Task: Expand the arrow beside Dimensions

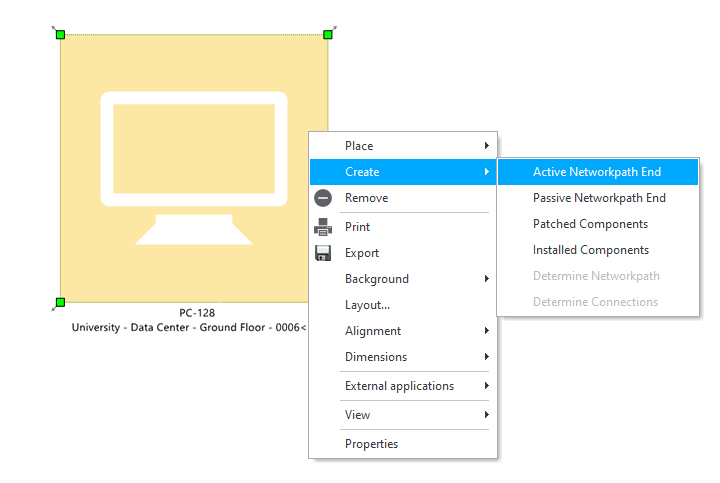Action: (x=487, y=357)
